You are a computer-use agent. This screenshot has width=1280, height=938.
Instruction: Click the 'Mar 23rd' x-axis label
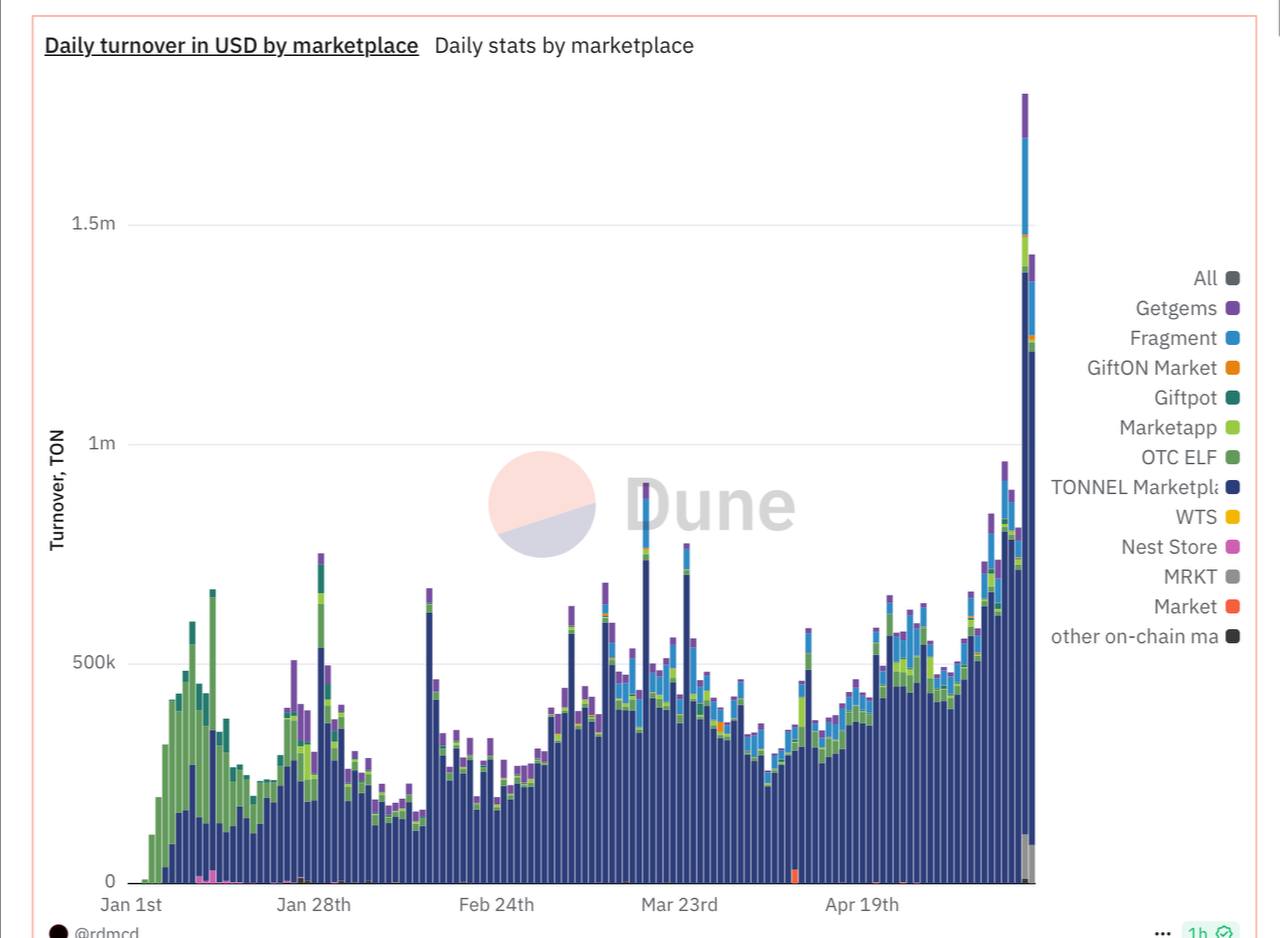pos(679,905)
